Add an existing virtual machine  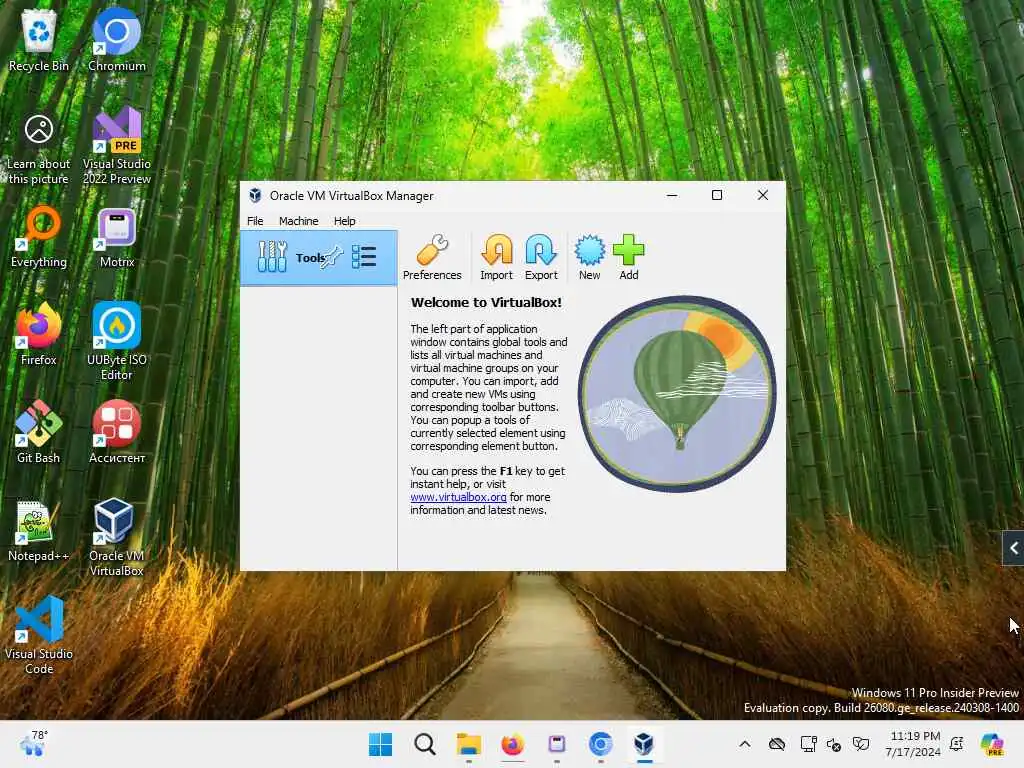click(628, 257)
